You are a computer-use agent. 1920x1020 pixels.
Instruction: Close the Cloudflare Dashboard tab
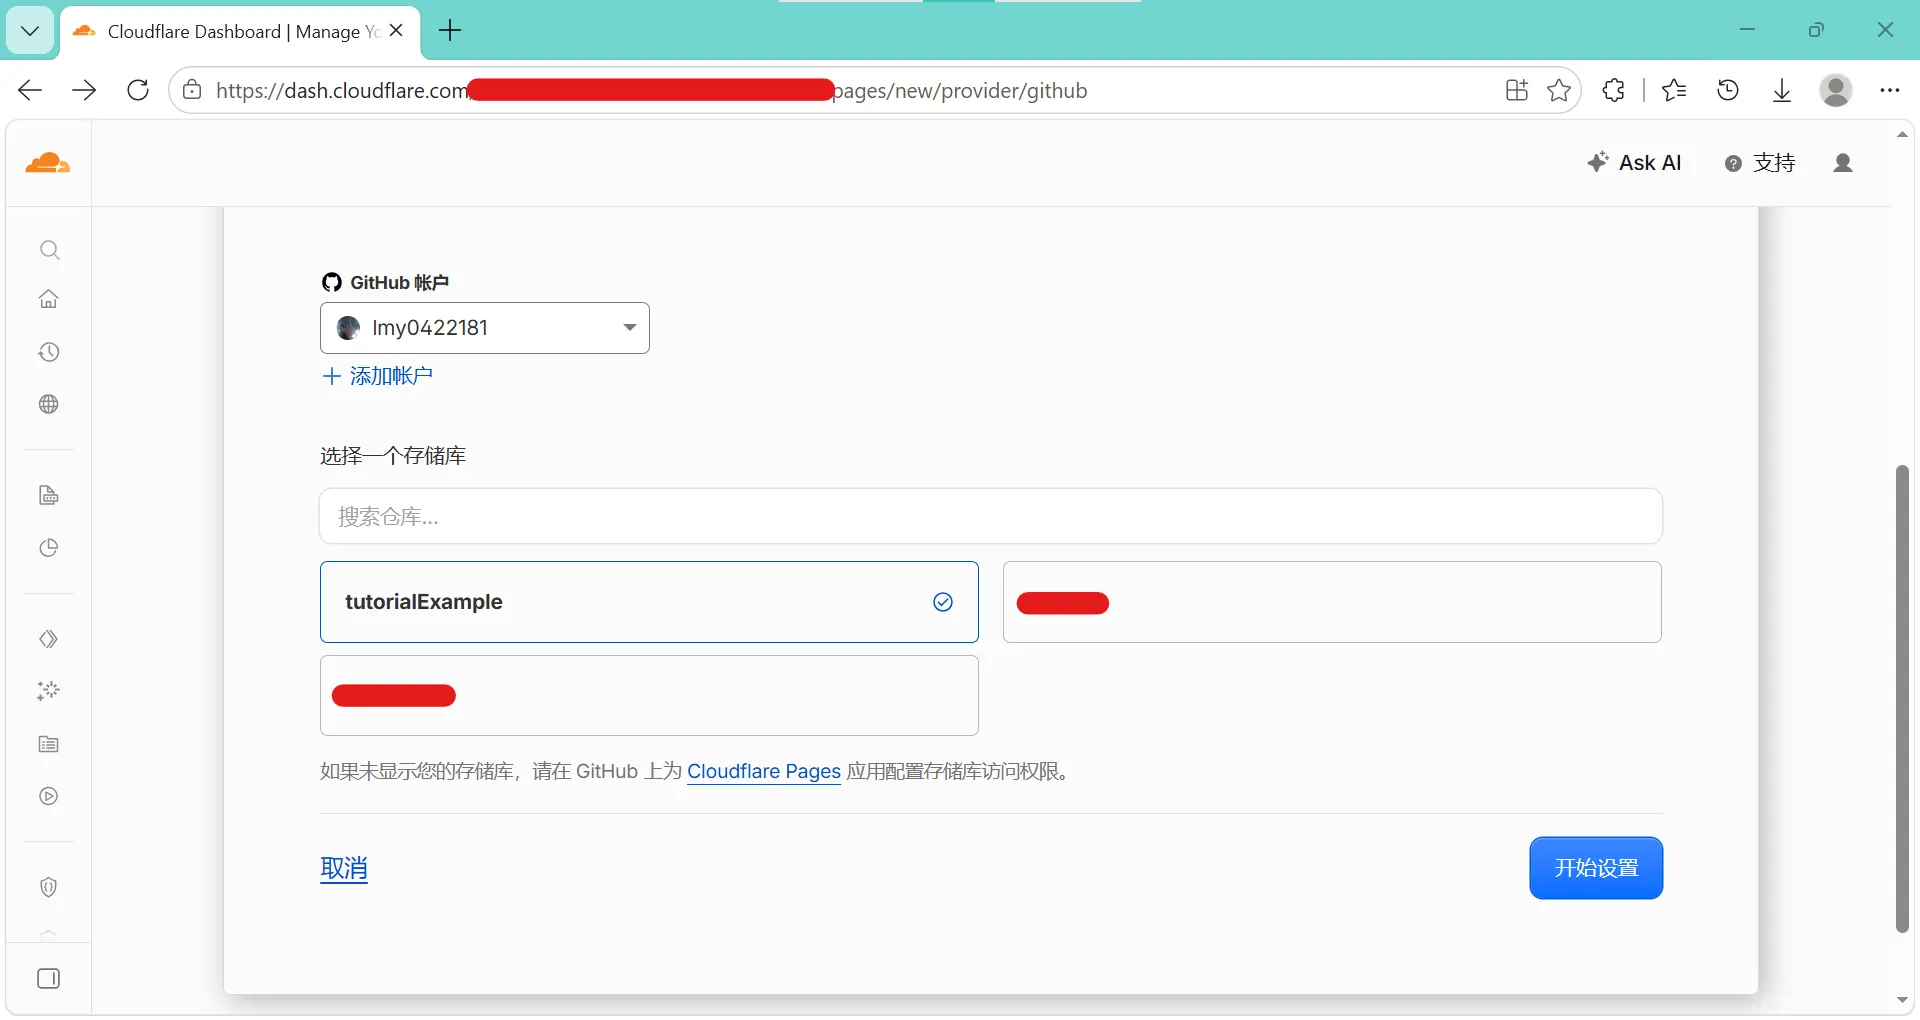pyautogui.click(x=396, y=31)
